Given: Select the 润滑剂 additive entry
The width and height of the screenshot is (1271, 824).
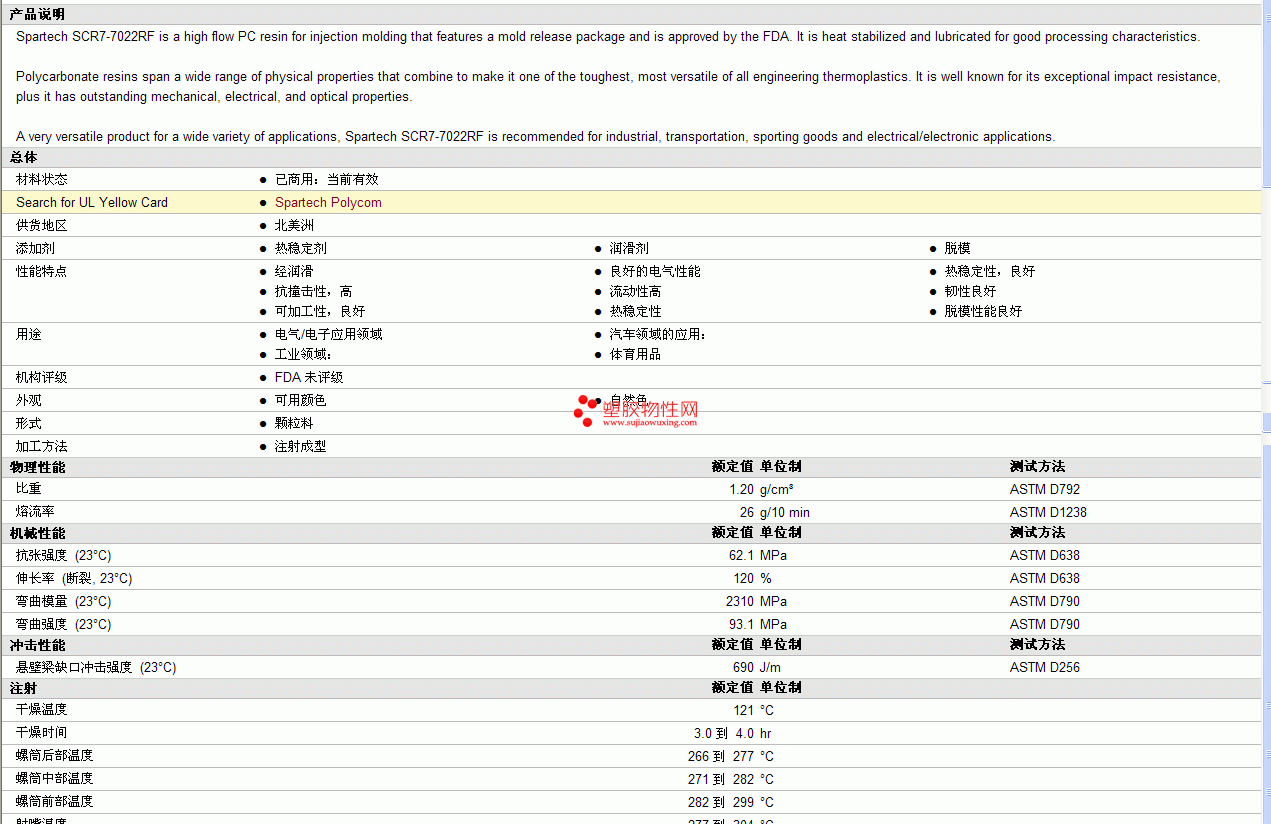Looking at the screenshot, I should 629,248.
